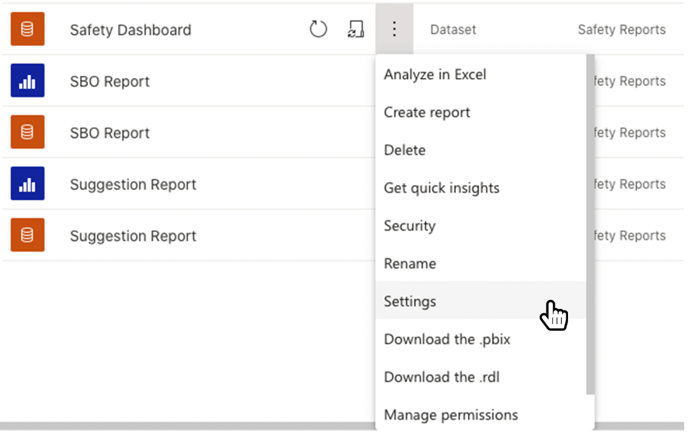Open the Safety Dashboard dataset name
The height and width of the screenshot is (438, 688).
coord(131,30)
